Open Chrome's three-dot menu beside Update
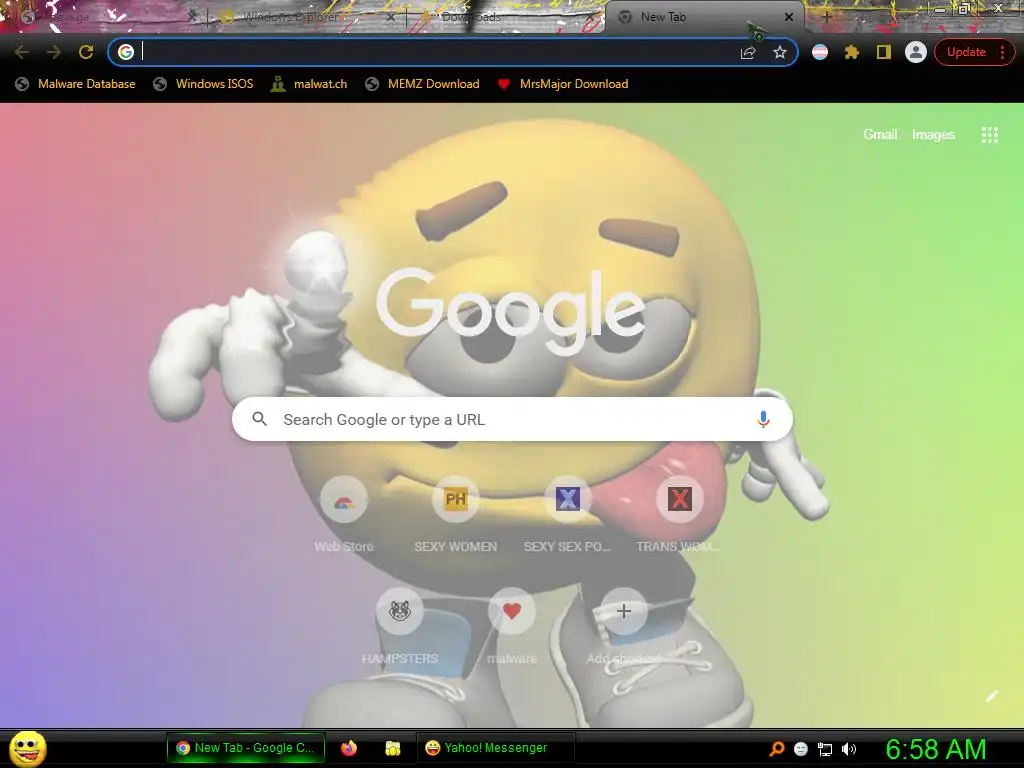1024x768 pixels. 1002,52
